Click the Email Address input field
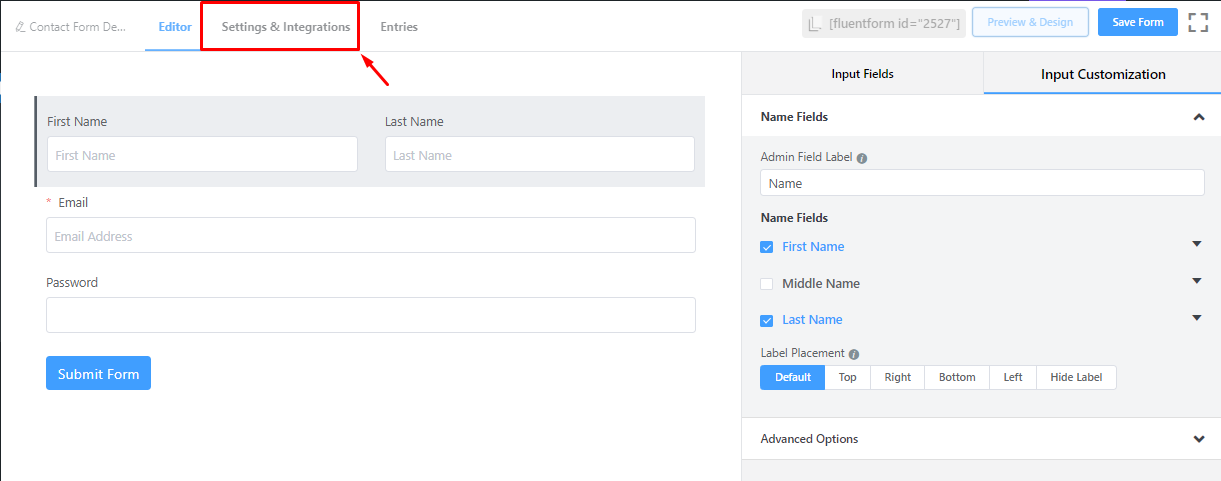 370,236
